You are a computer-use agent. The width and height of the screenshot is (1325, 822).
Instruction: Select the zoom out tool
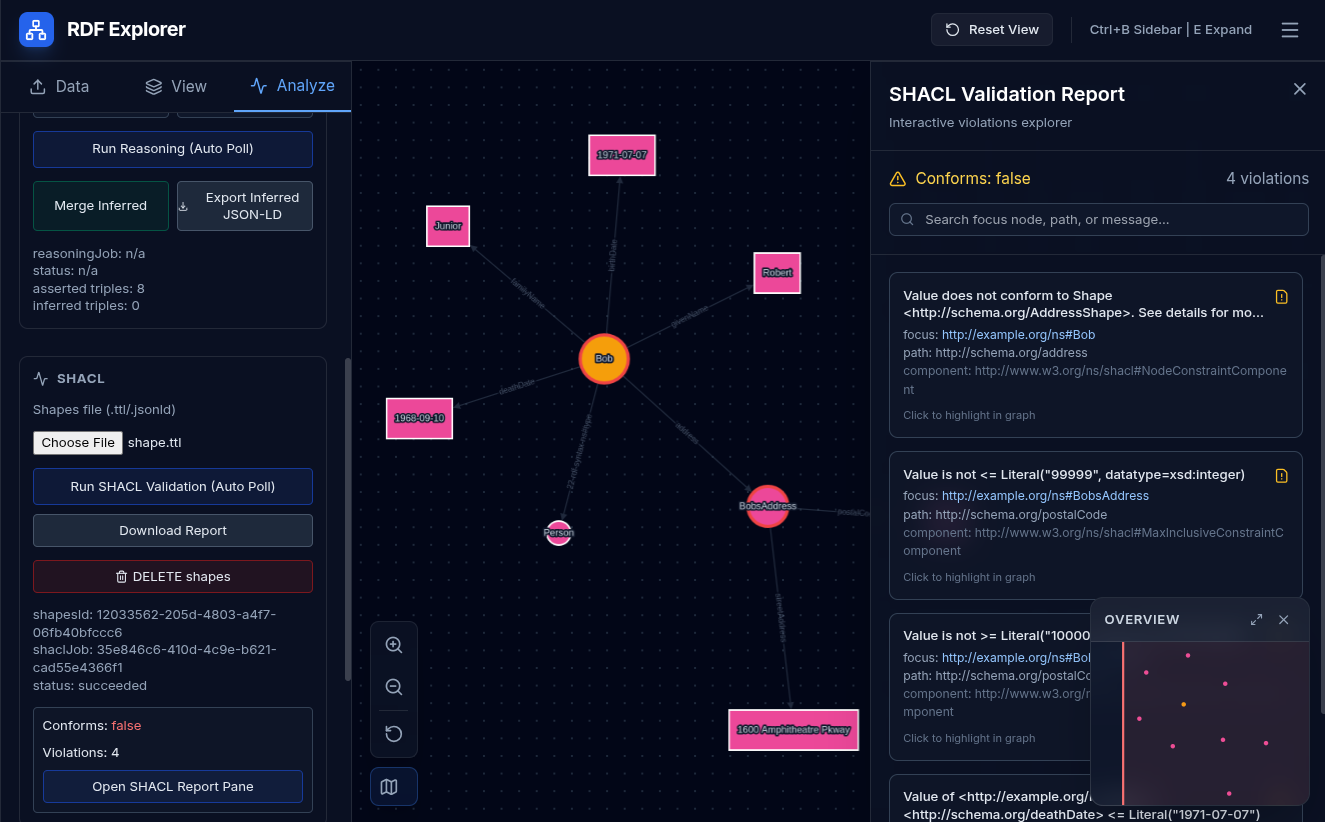coord(393,687)
